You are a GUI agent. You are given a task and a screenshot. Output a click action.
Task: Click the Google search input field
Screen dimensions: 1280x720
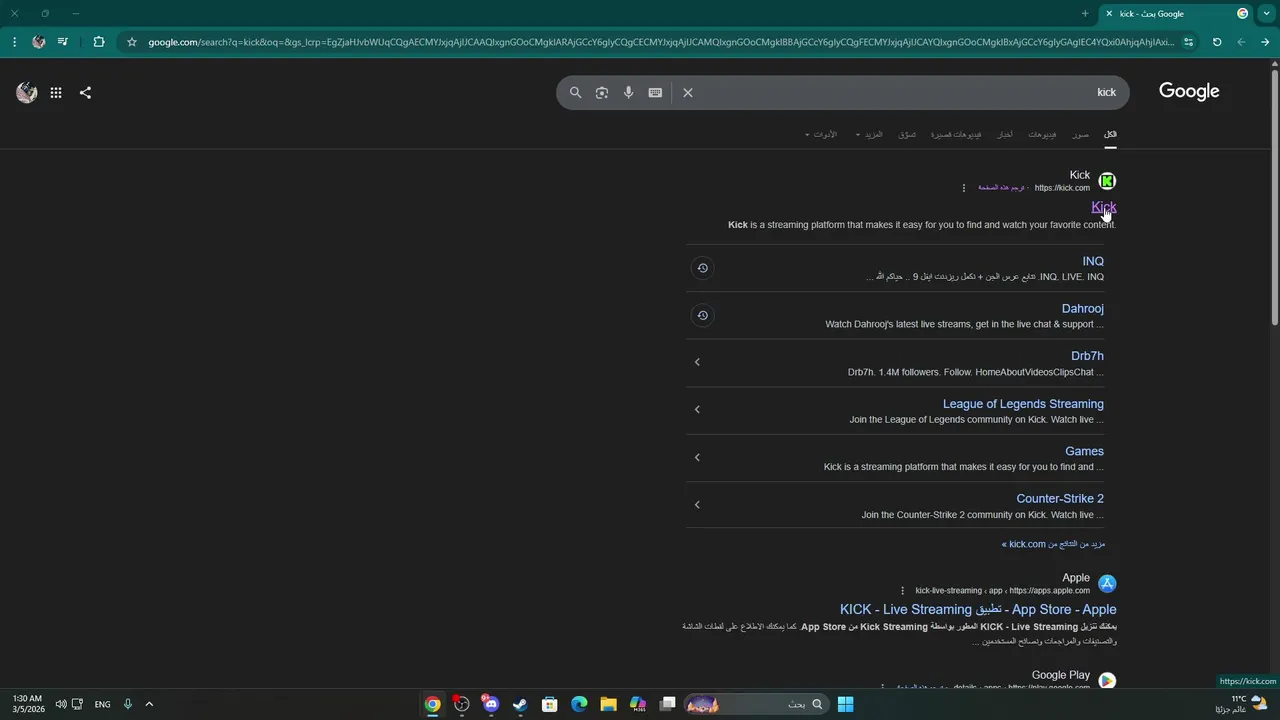(x=900, y=92)
